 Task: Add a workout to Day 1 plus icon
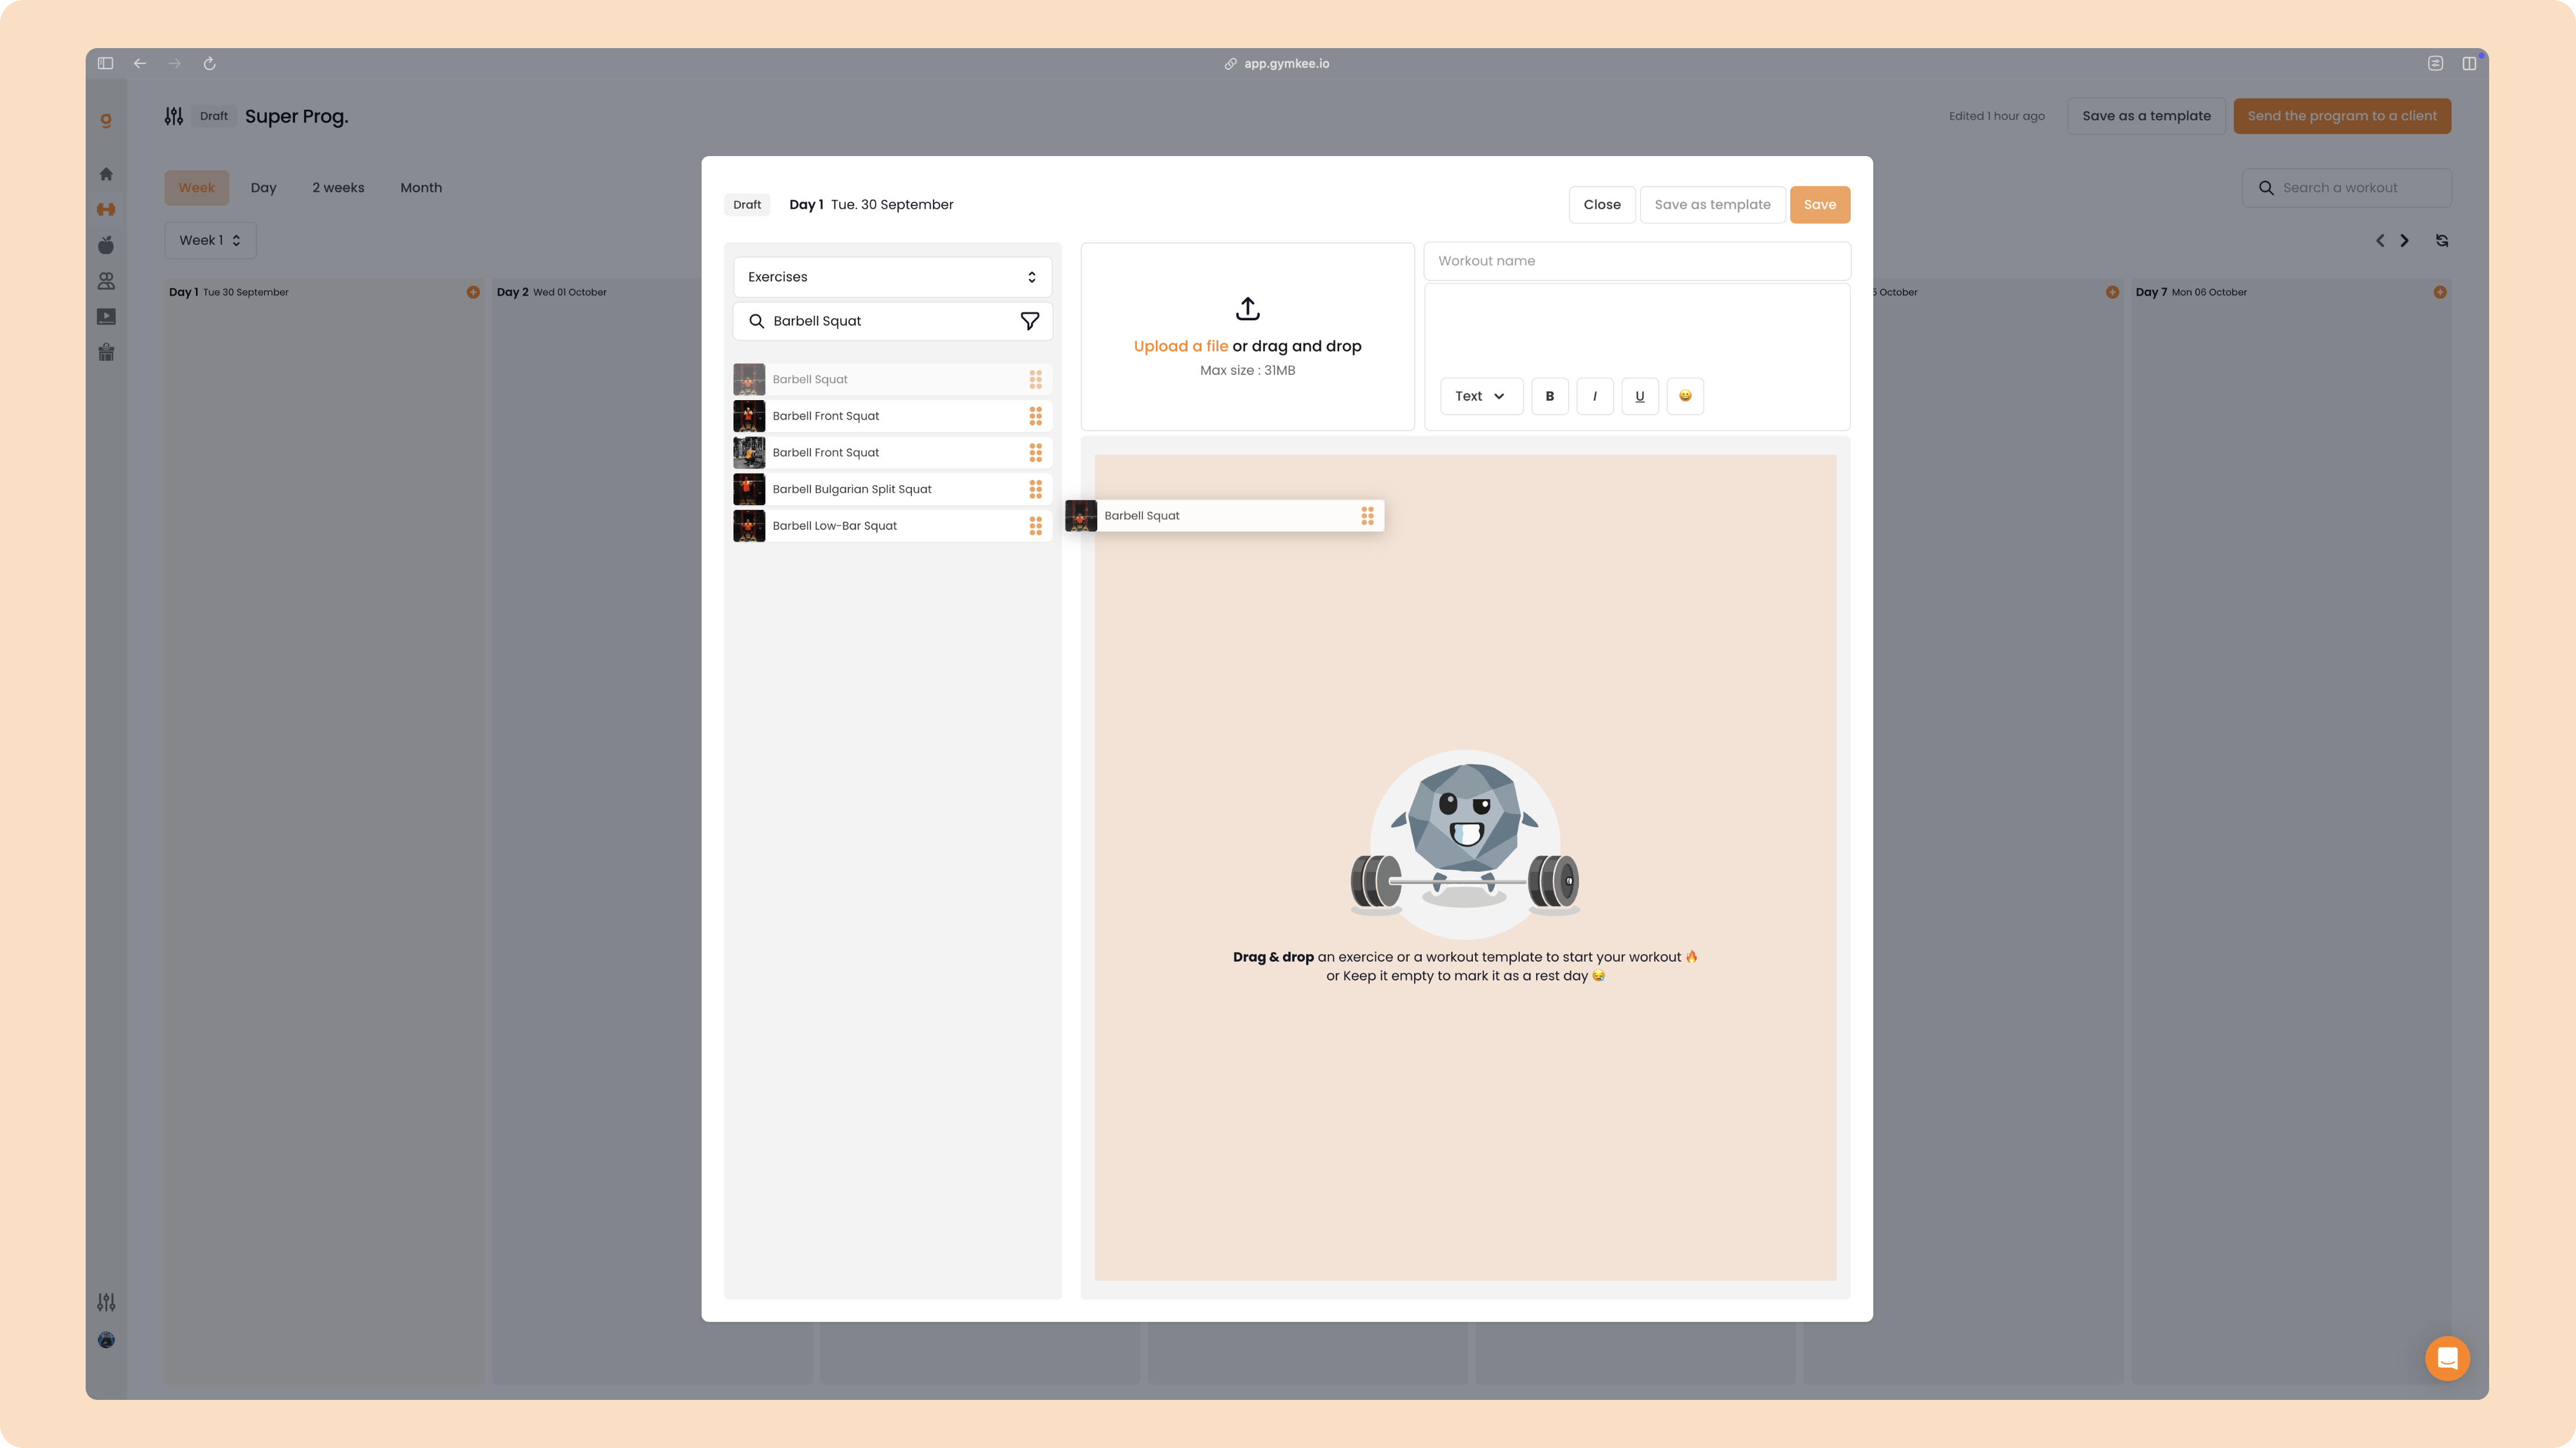pyautogui.click(x=473, y=292)
